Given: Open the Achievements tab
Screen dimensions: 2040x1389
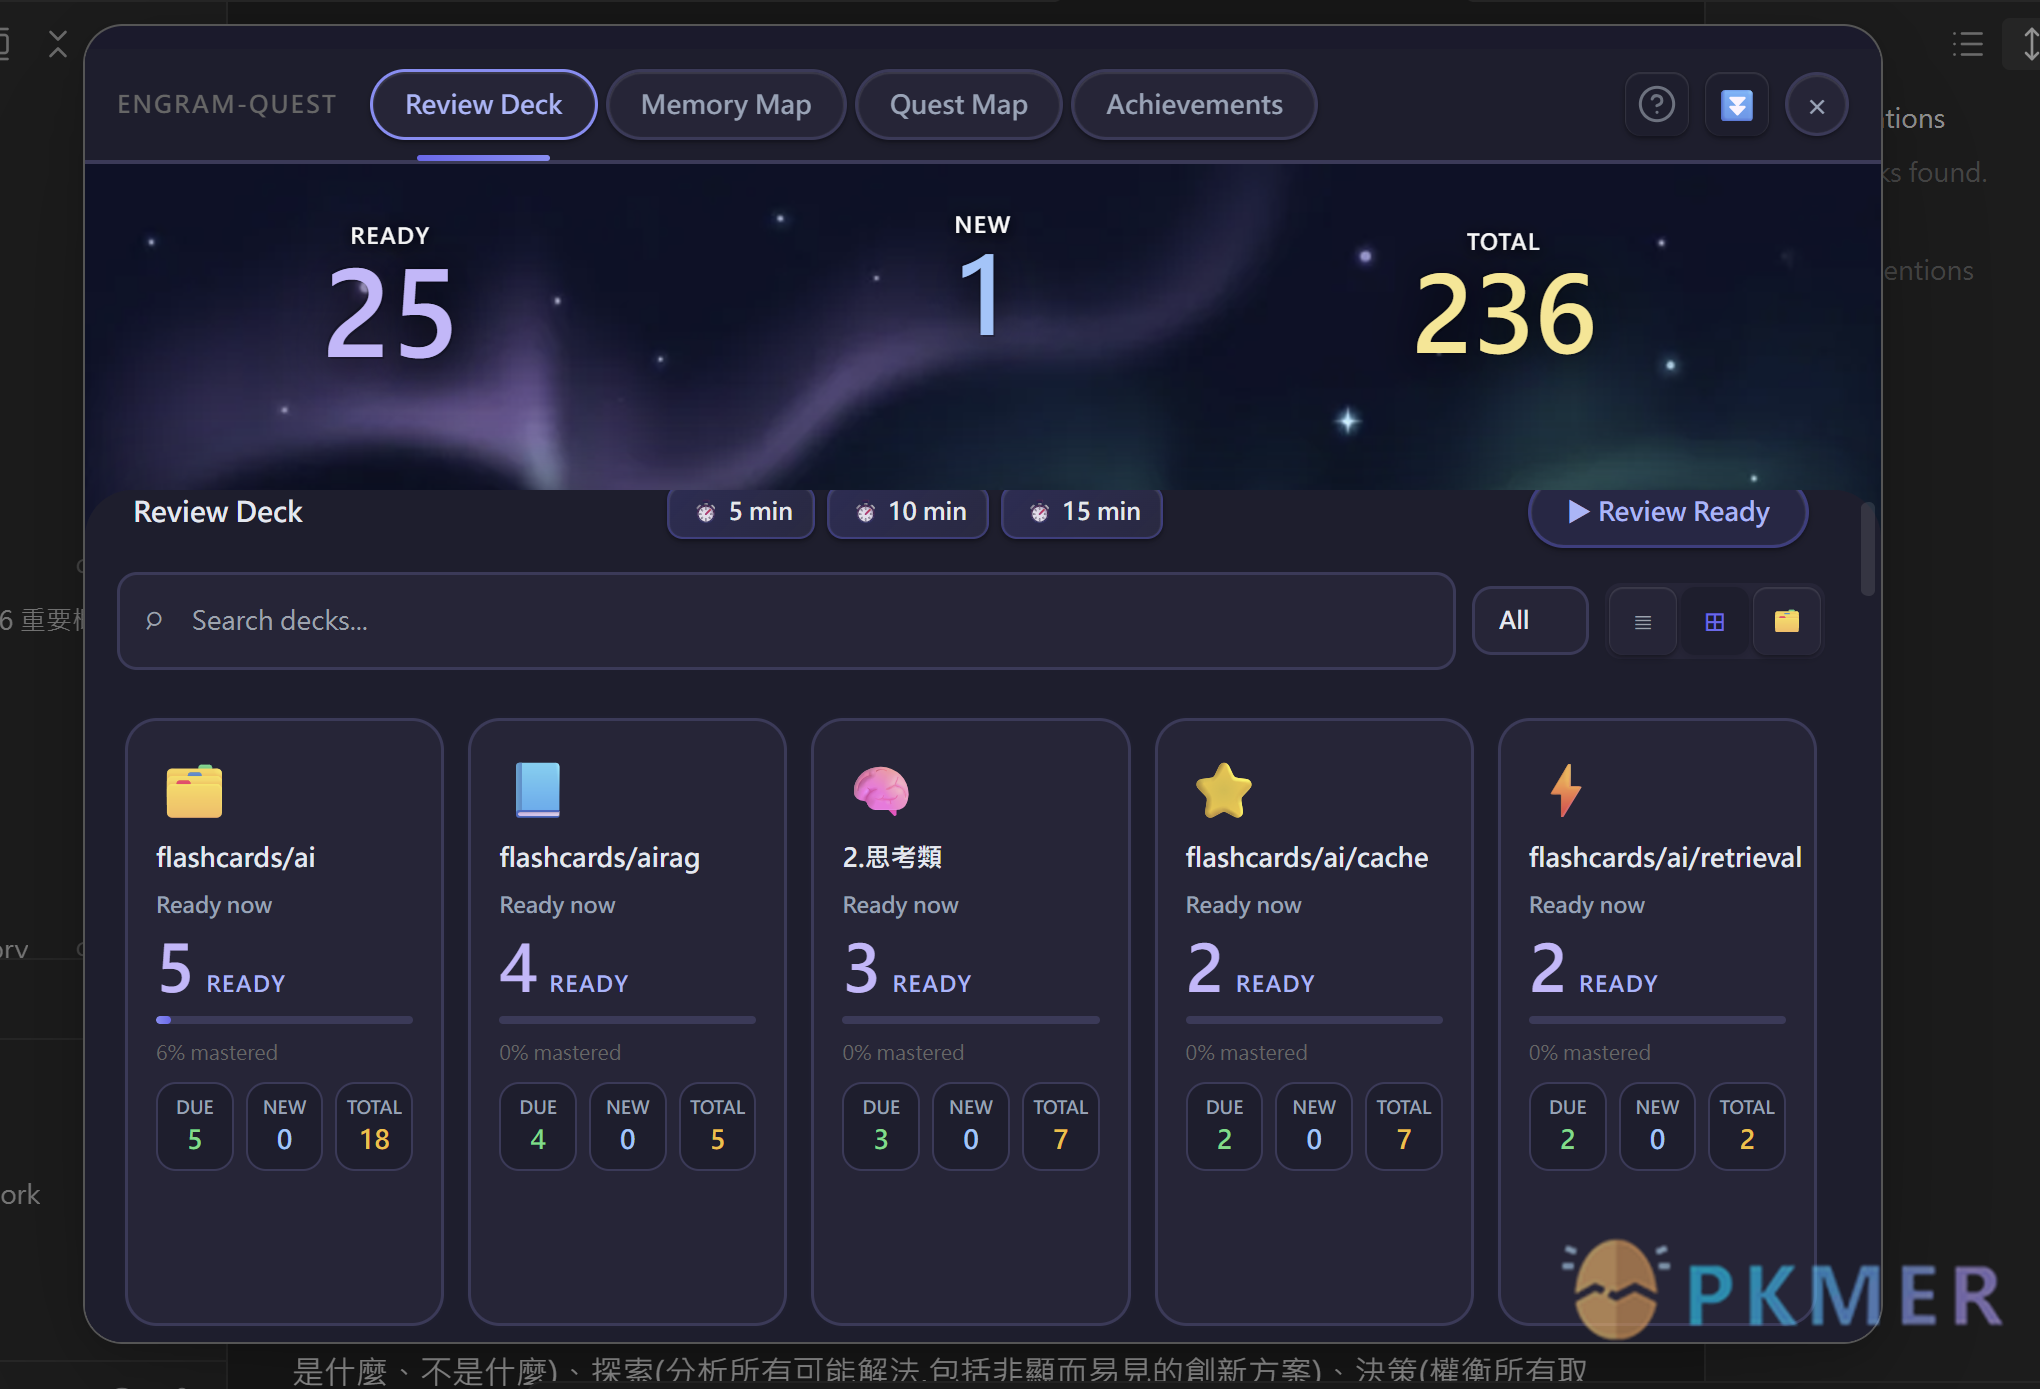Looking at the screenshot, I should (1194, 105).
